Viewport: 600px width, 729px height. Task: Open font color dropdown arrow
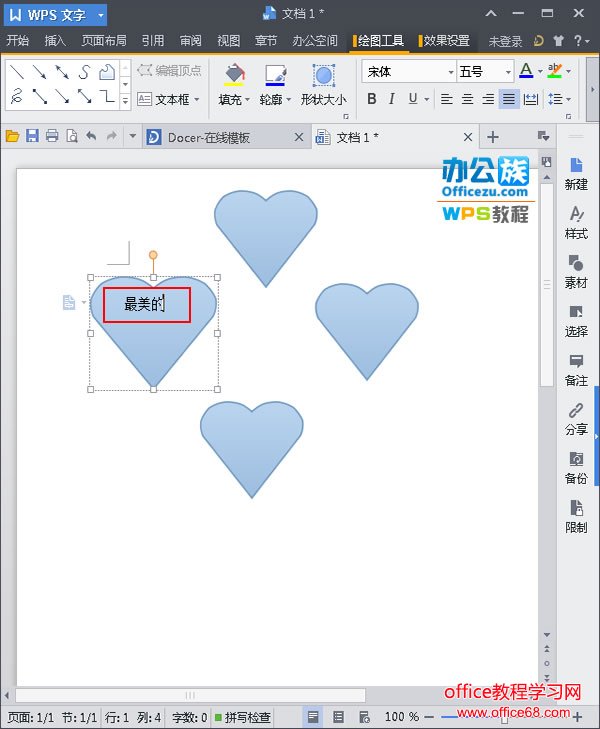(x=540, y=72)
